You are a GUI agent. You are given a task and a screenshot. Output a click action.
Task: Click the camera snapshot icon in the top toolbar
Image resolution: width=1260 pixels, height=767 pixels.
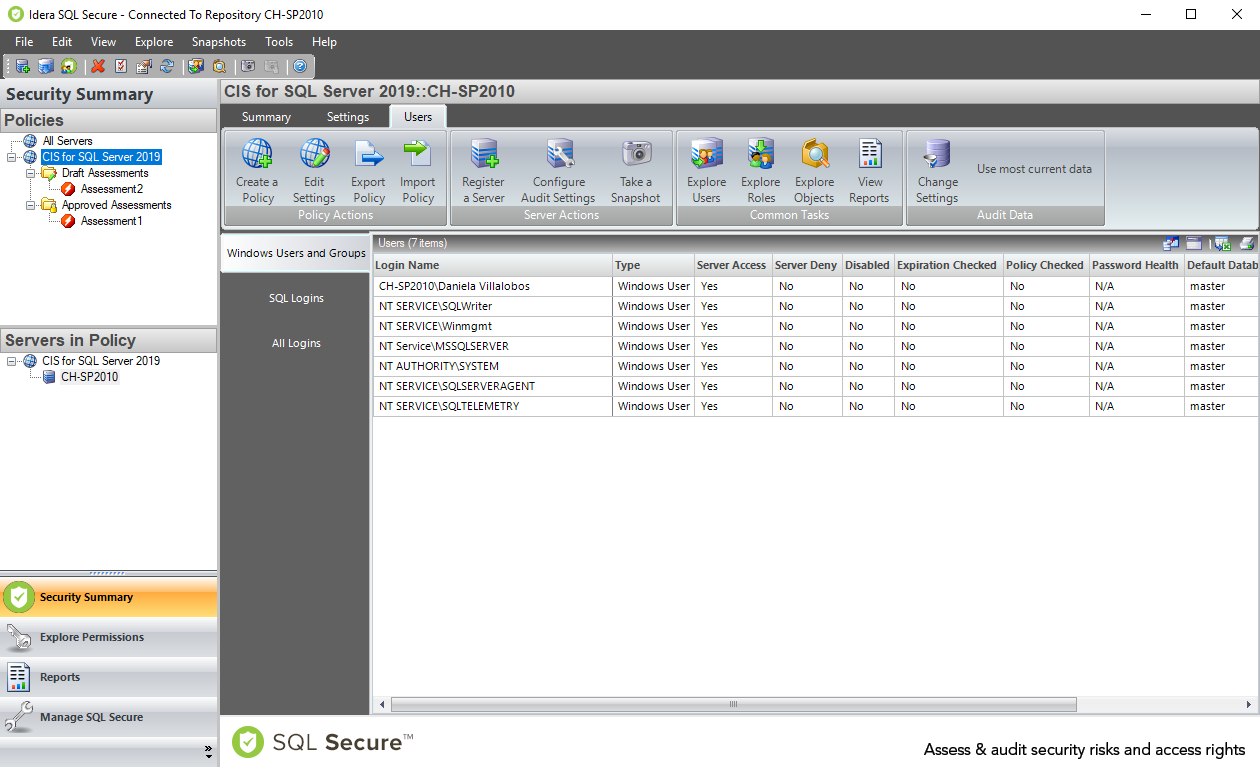[x=248, y=66]
